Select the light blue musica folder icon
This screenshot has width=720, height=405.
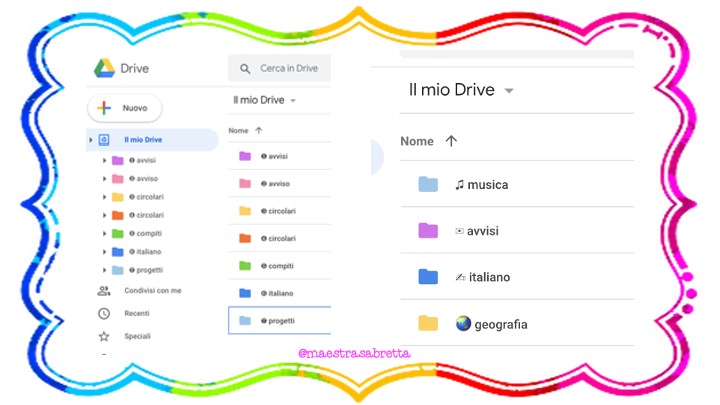pos(428,184)
